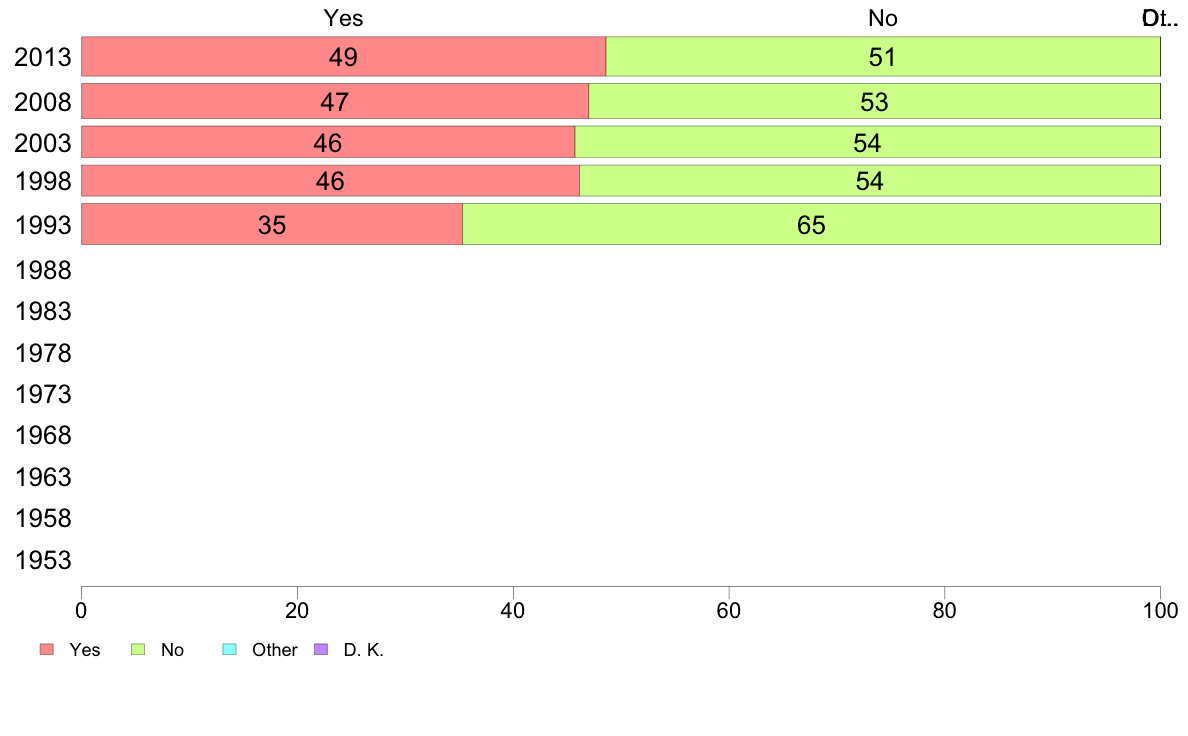Screen dimensions: 1188x736
Task: Click the 1953 year axis label
Action: click(43, 560)
